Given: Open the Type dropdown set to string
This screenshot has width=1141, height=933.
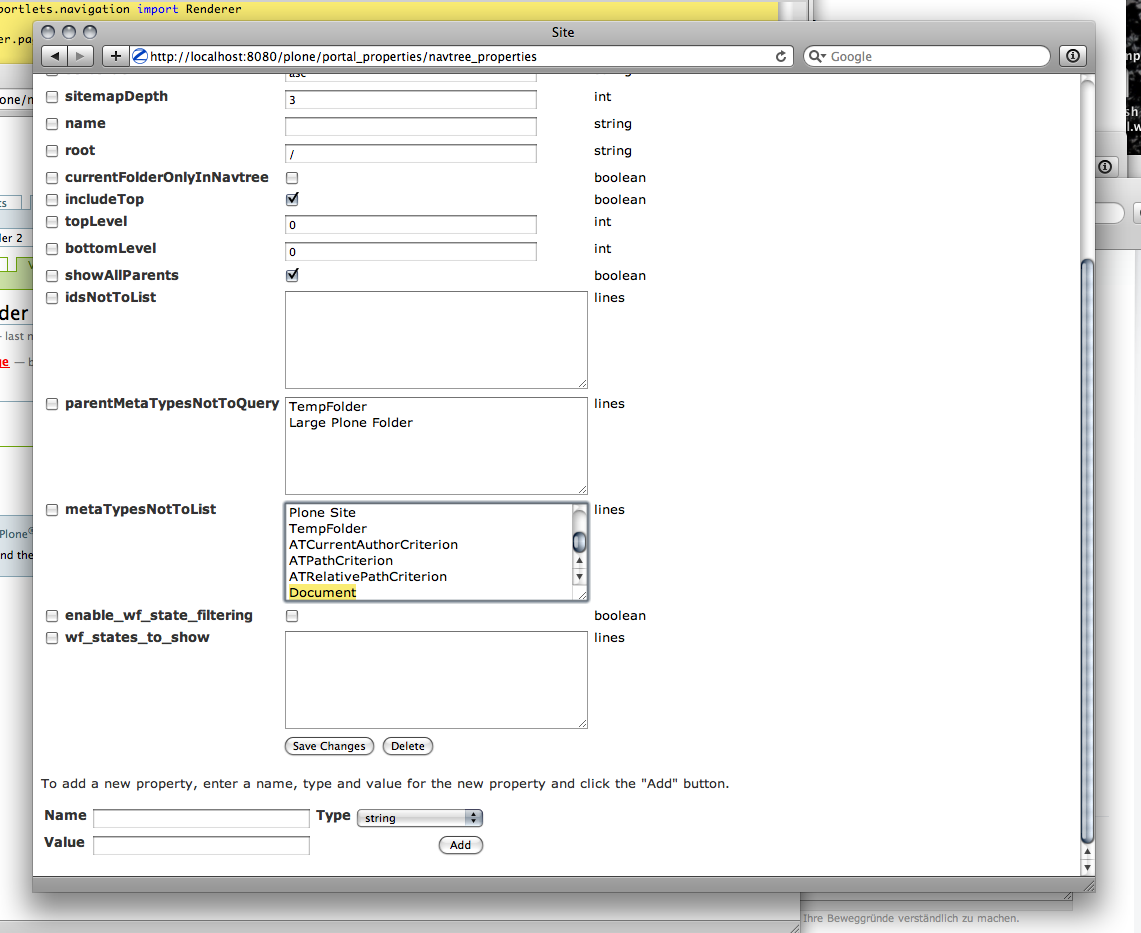Looking at the screenshot, I should pos(420,817).
